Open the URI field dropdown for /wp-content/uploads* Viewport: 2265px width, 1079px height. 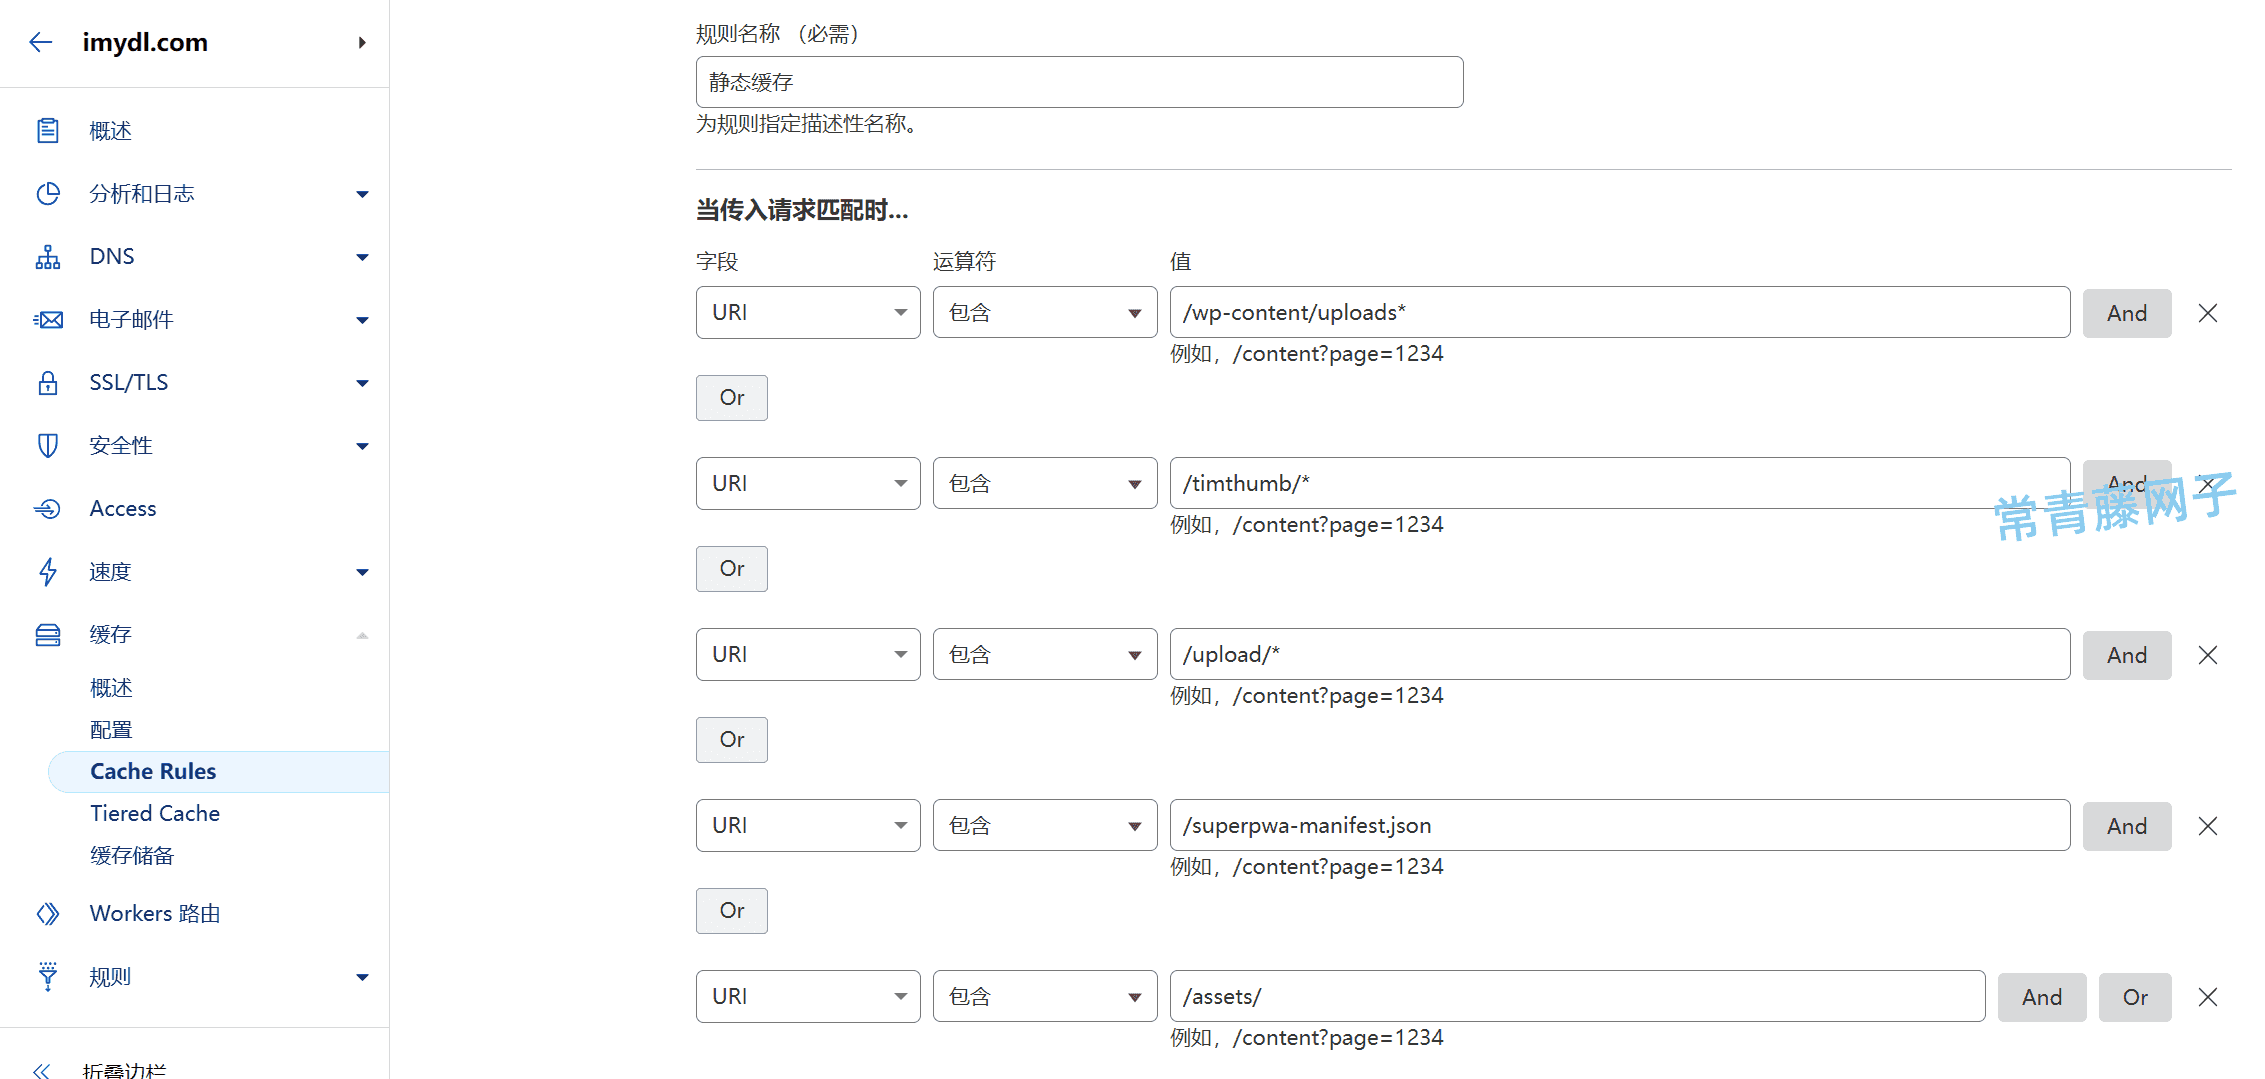pos(808,313)
